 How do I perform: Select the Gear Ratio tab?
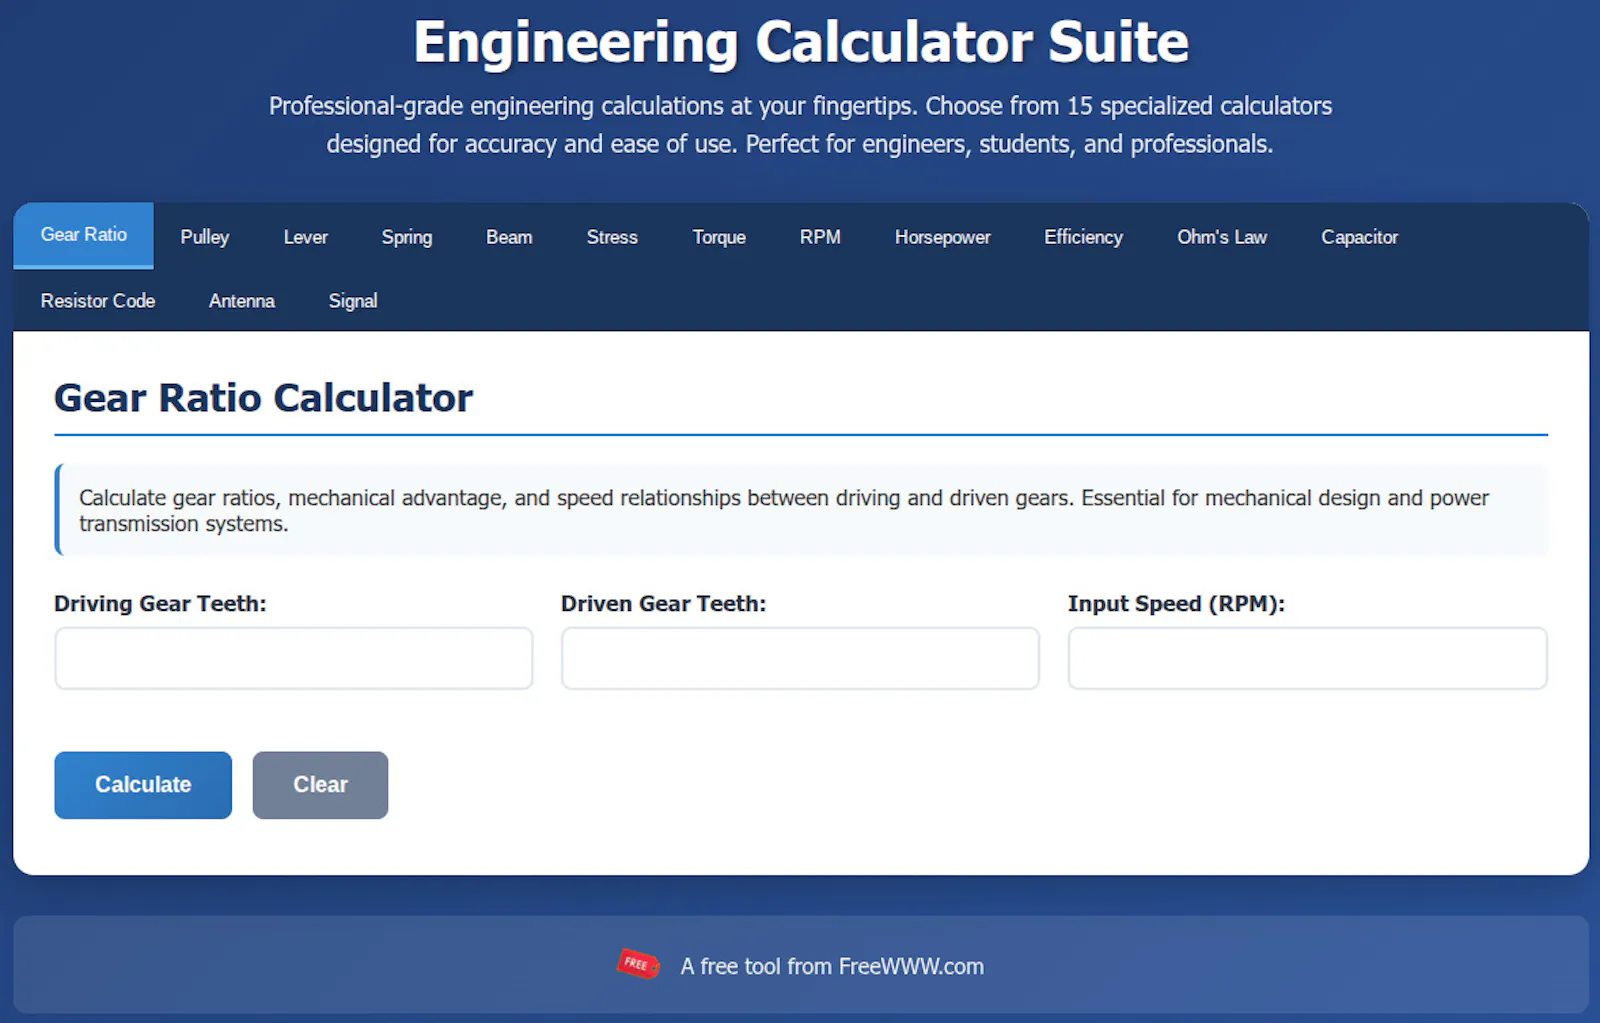tap(83, 235)
